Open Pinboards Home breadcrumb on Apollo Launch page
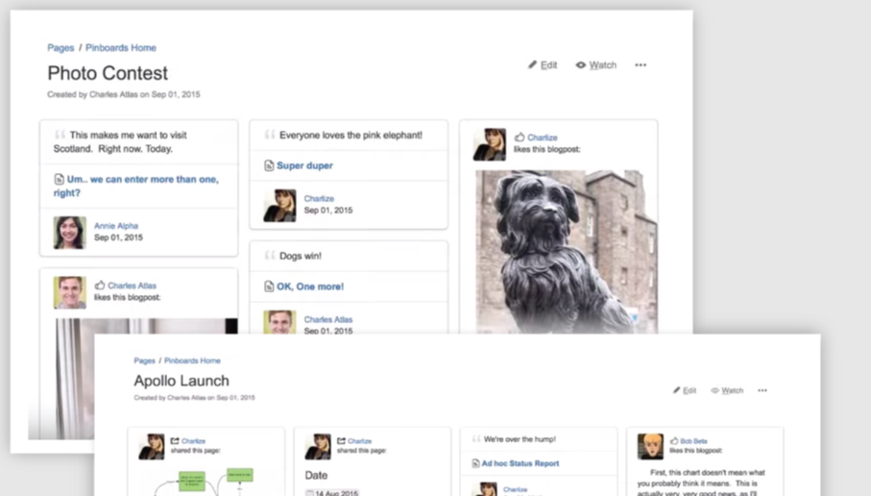The width and height of the screenshot is (871, 496). 192,360
